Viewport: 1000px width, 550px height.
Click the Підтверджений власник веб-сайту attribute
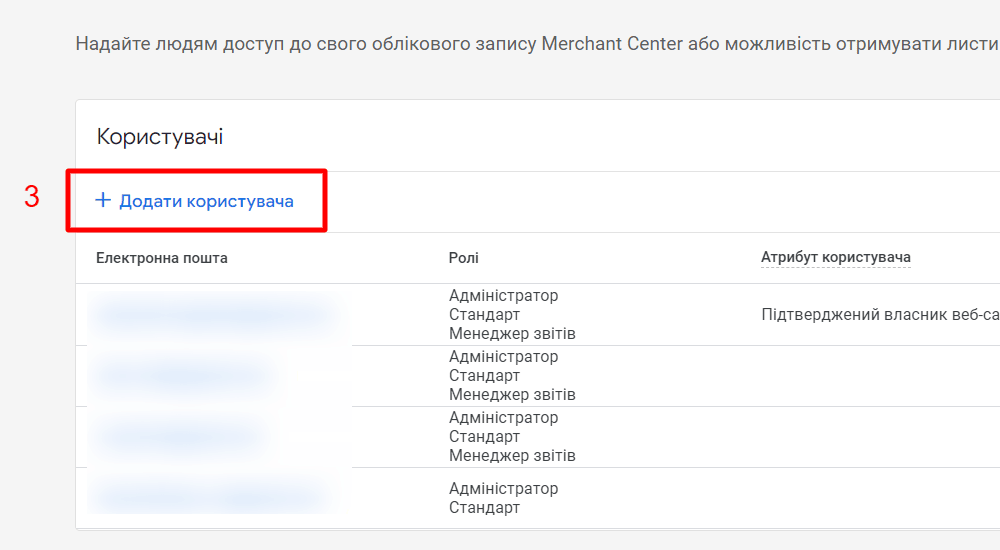[880, 315]
